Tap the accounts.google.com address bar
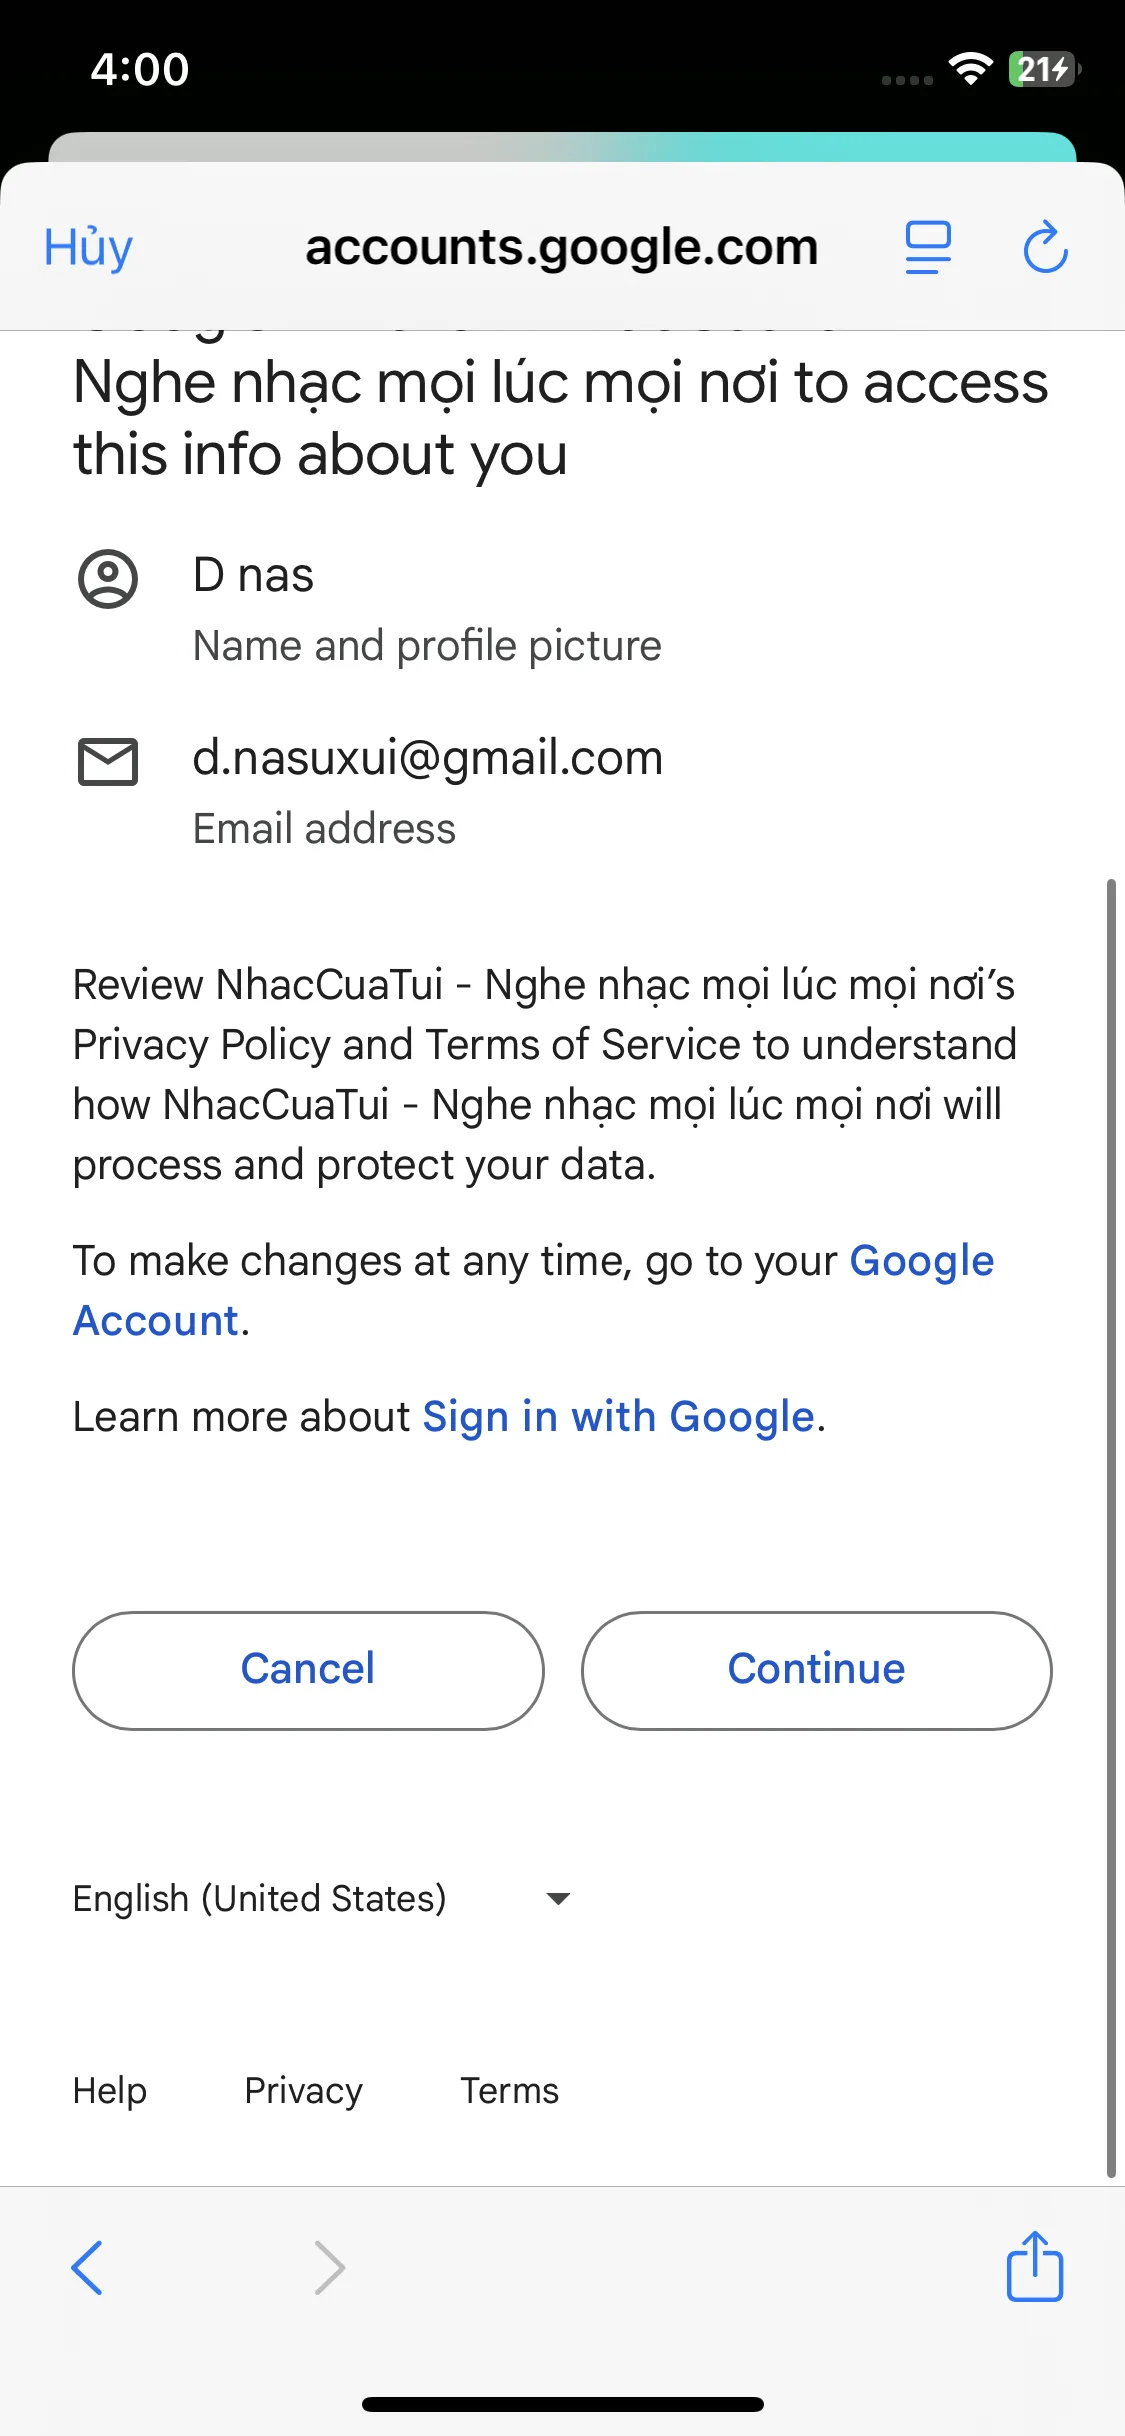Image resolution: width=1125 pixels, height=2436 pixels. coord(561,247)
